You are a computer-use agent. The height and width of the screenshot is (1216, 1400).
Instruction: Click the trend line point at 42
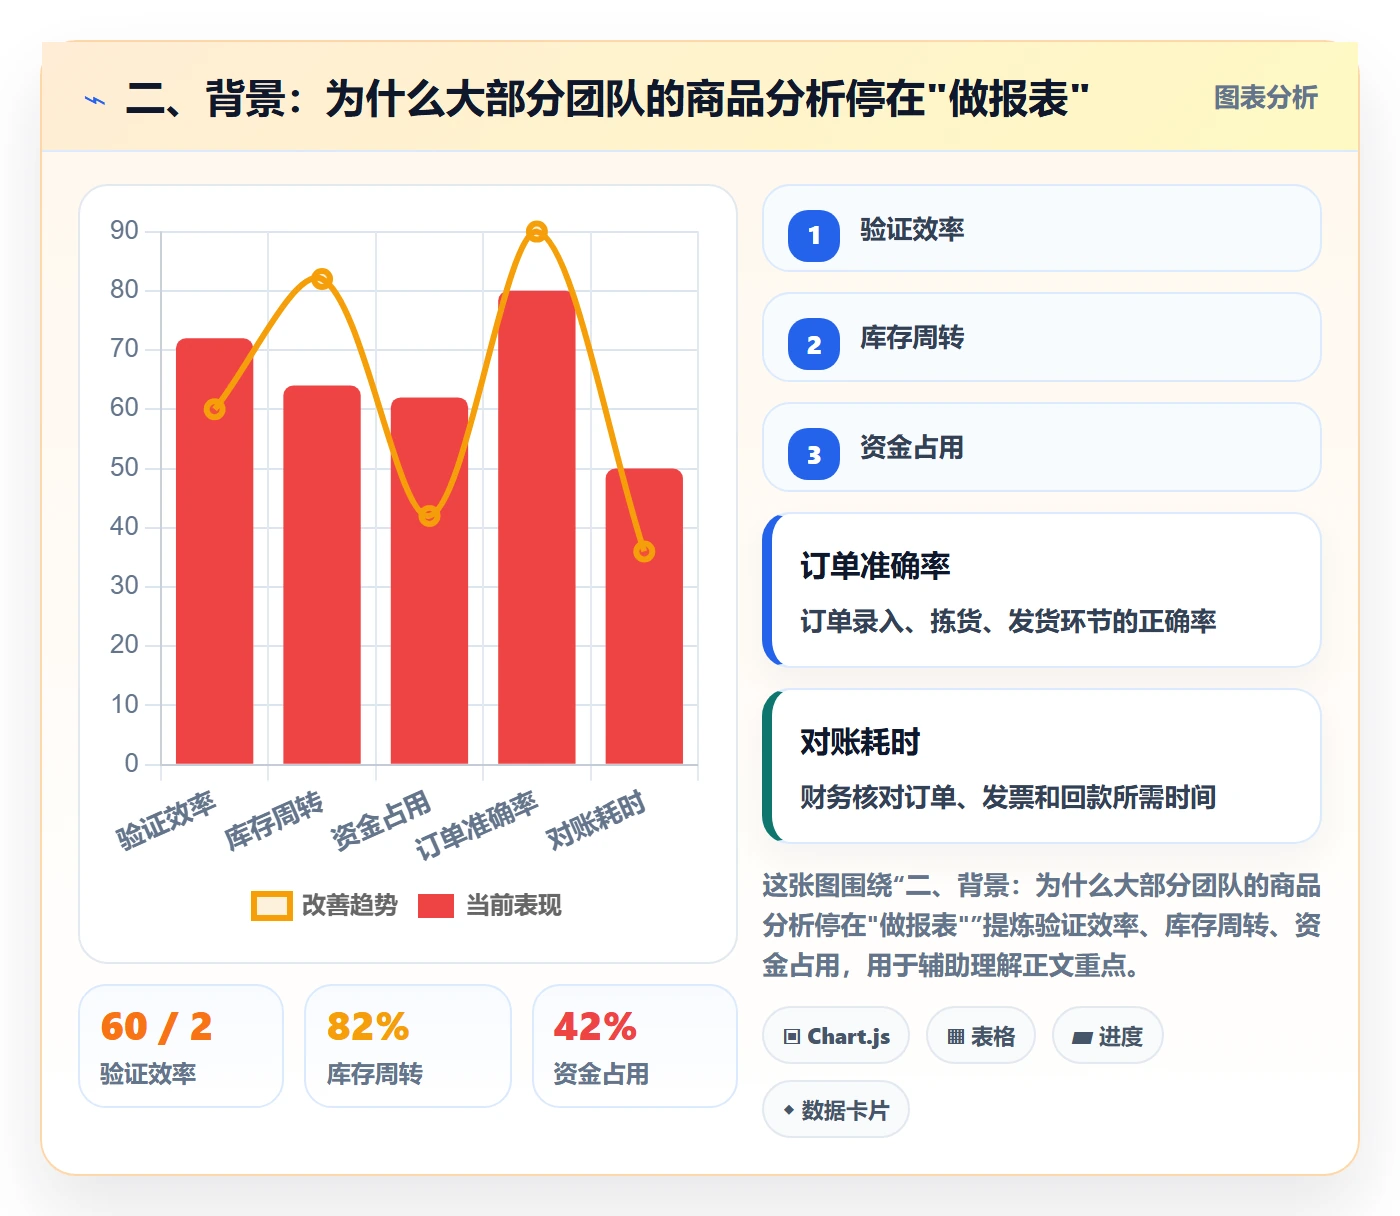[x=429, y=516]
